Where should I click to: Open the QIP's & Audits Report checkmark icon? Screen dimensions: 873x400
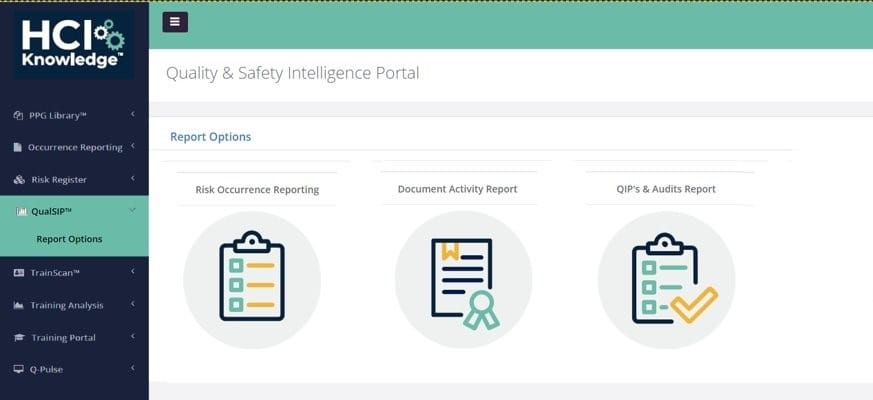[x=666, y=280]
